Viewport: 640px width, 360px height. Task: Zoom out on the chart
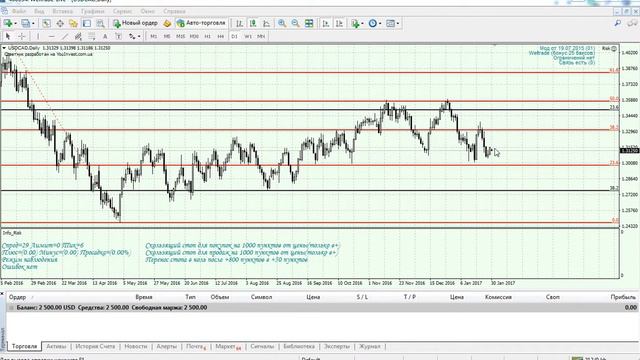click(296, 23)
